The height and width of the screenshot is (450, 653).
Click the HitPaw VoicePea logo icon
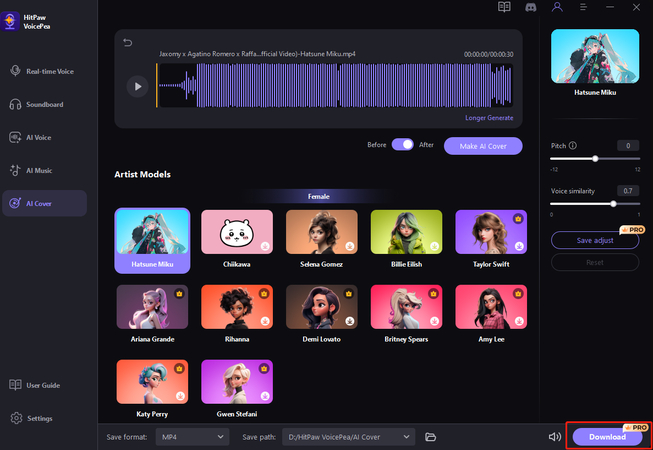click(x=10, y=21)
